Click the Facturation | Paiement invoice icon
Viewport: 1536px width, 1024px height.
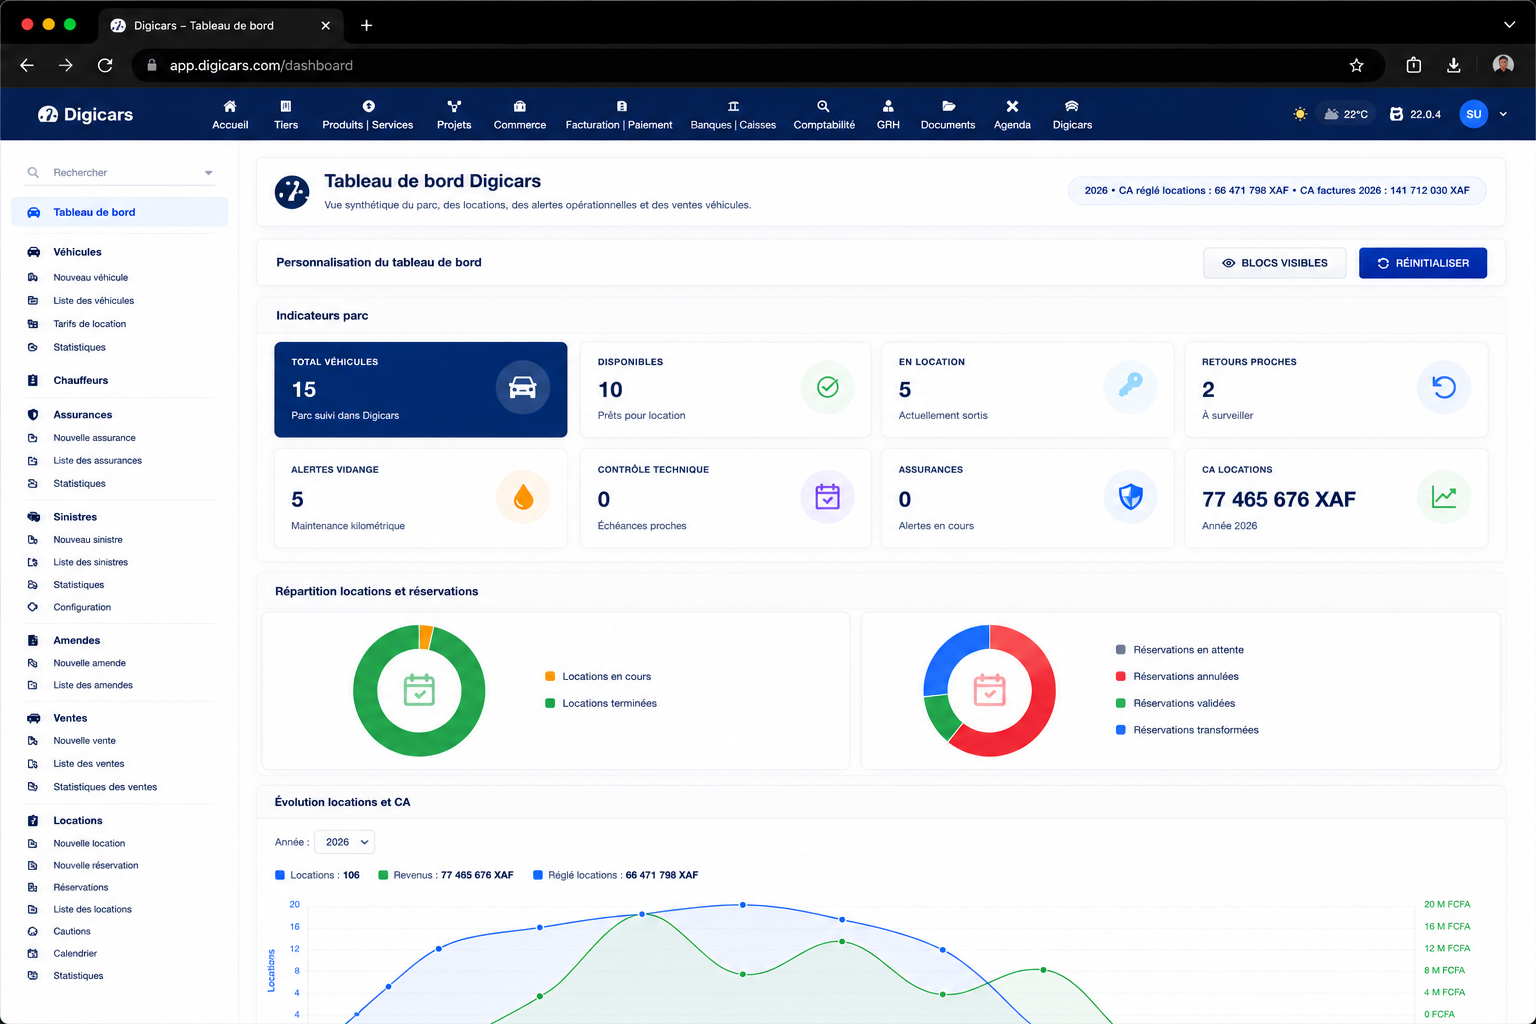click(622, 106)
